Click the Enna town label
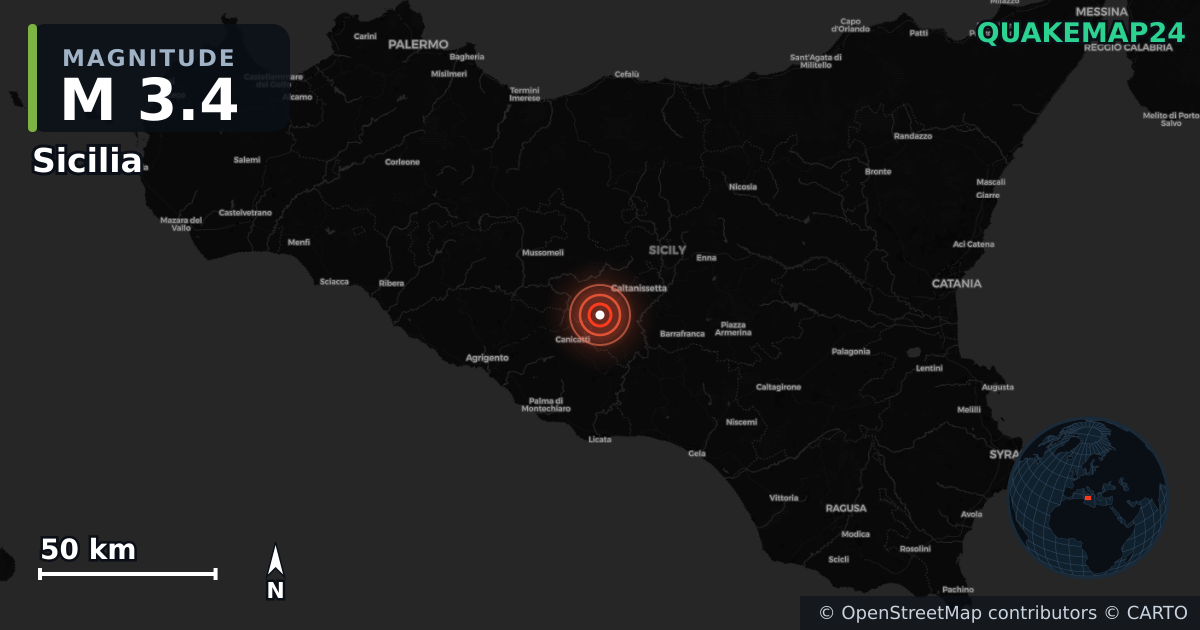The height and width of the screenshot is (630, 1200). (x=706, y=258)
